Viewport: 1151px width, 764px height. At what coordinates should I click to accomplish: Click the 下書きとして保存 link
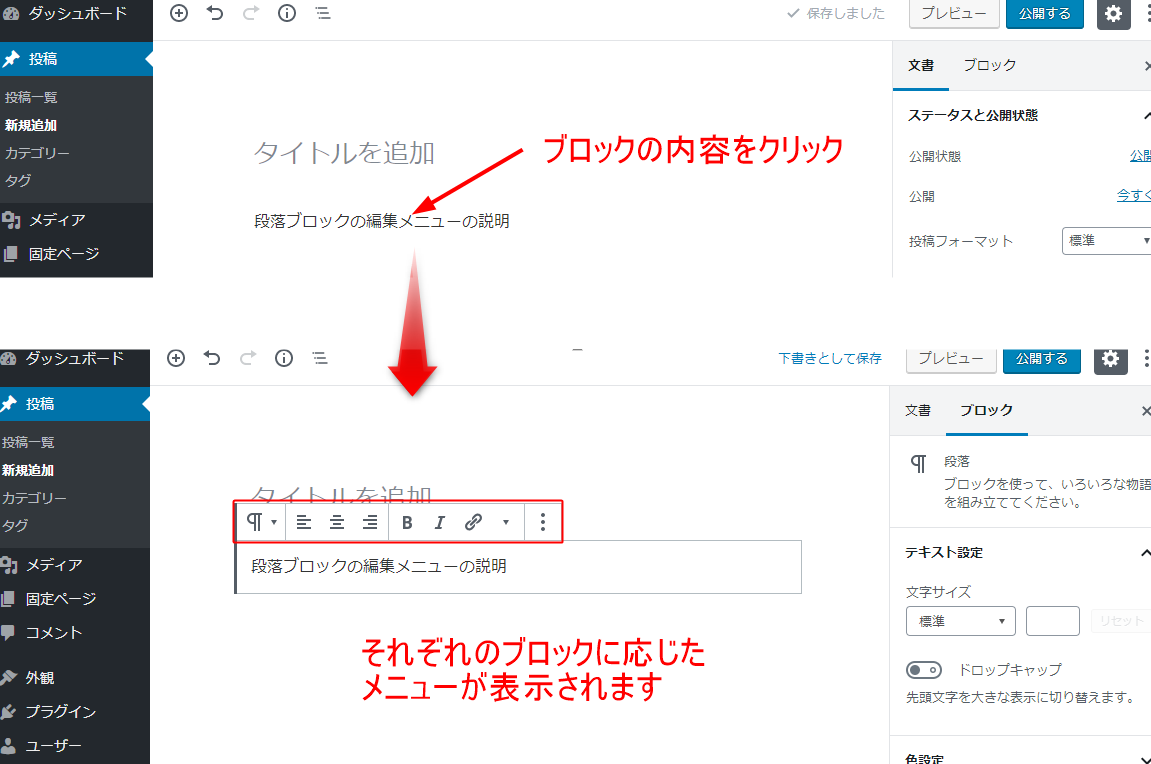[x=830, y=358]
